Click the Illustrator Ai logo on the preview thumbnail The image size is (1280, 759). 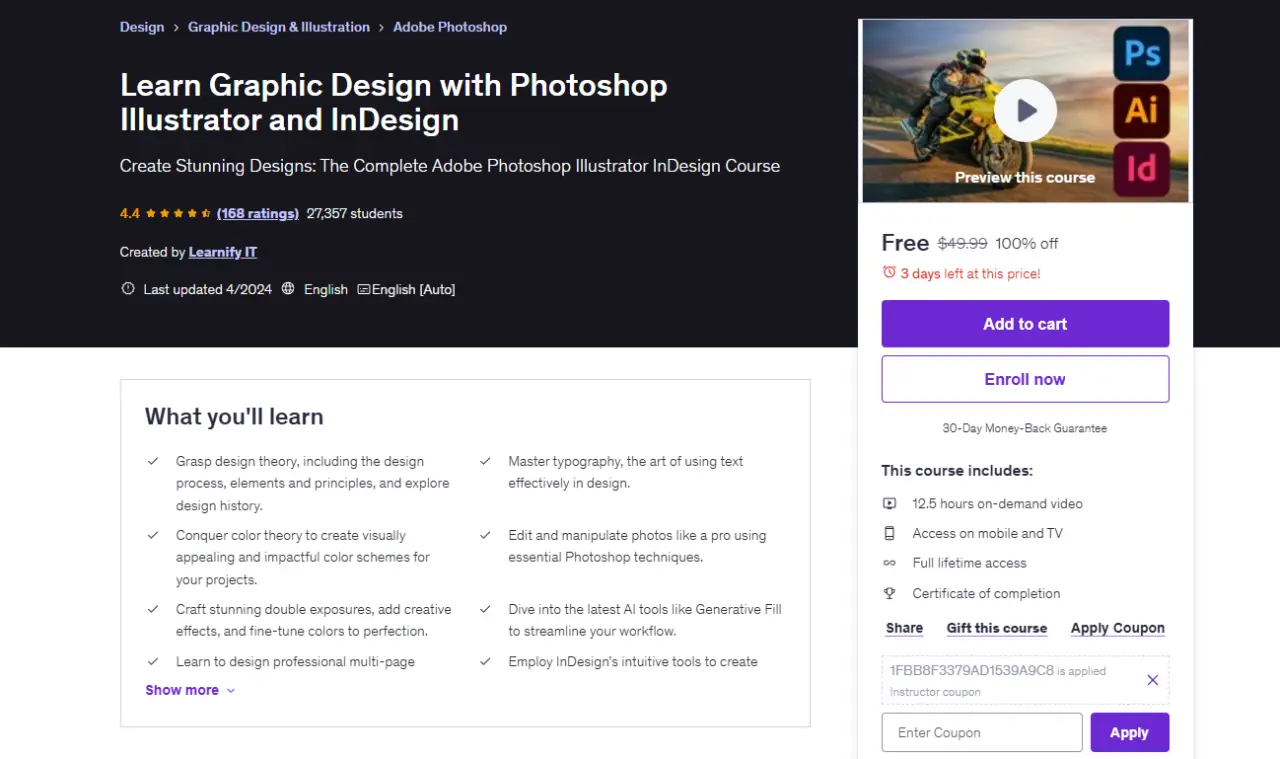[1142, 110]
